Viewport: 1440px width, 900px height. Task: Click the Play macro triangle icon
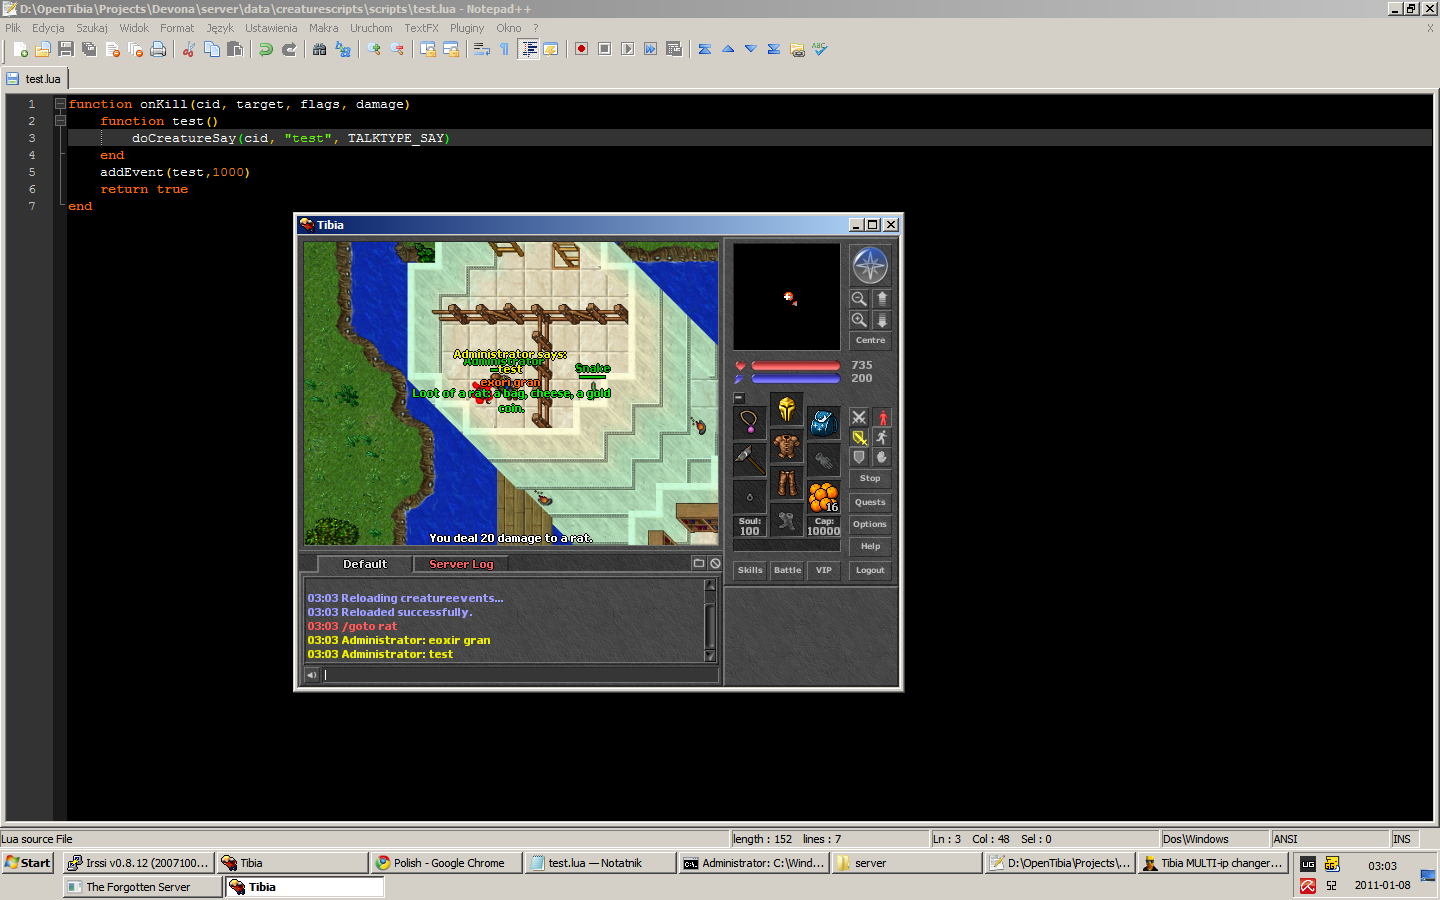click(x=627, y=49)
